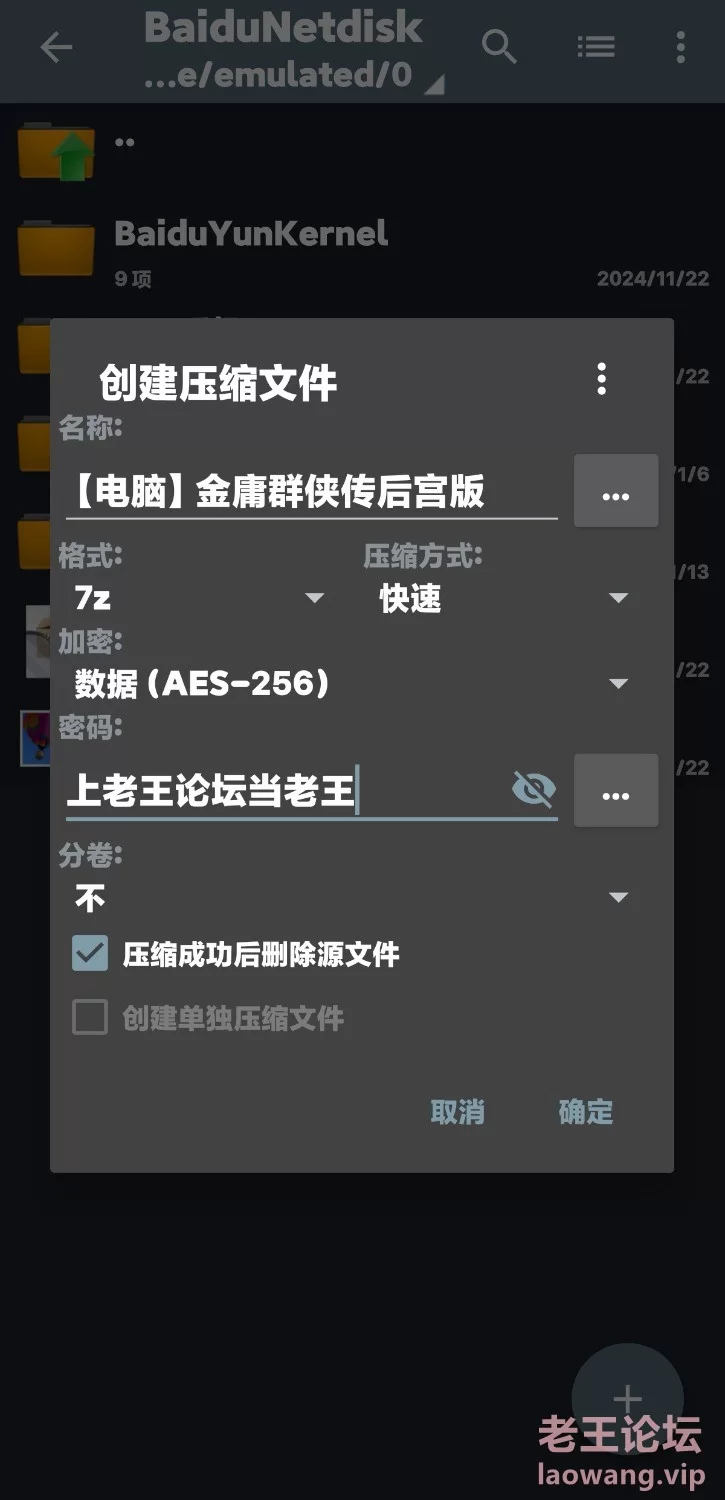Tap the floating plus add button

[627, 1398]
